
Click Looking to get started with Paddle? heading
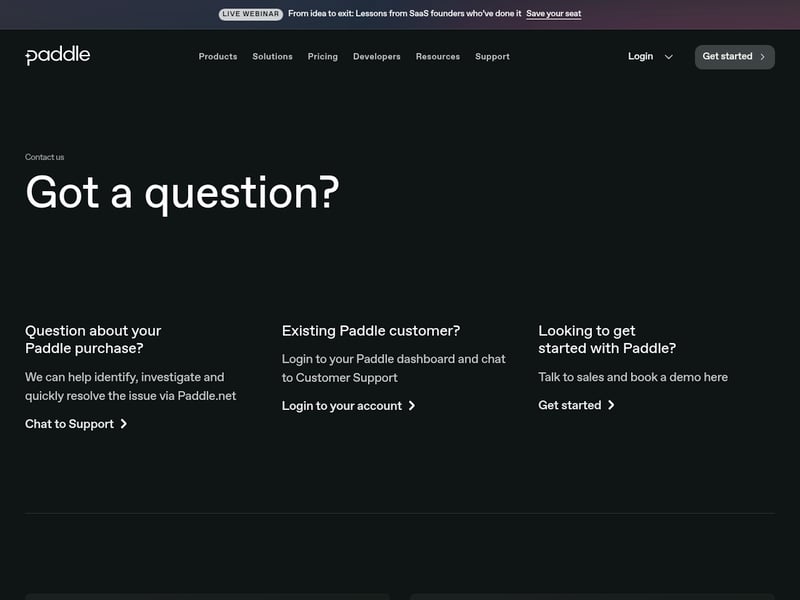[607, 339]
